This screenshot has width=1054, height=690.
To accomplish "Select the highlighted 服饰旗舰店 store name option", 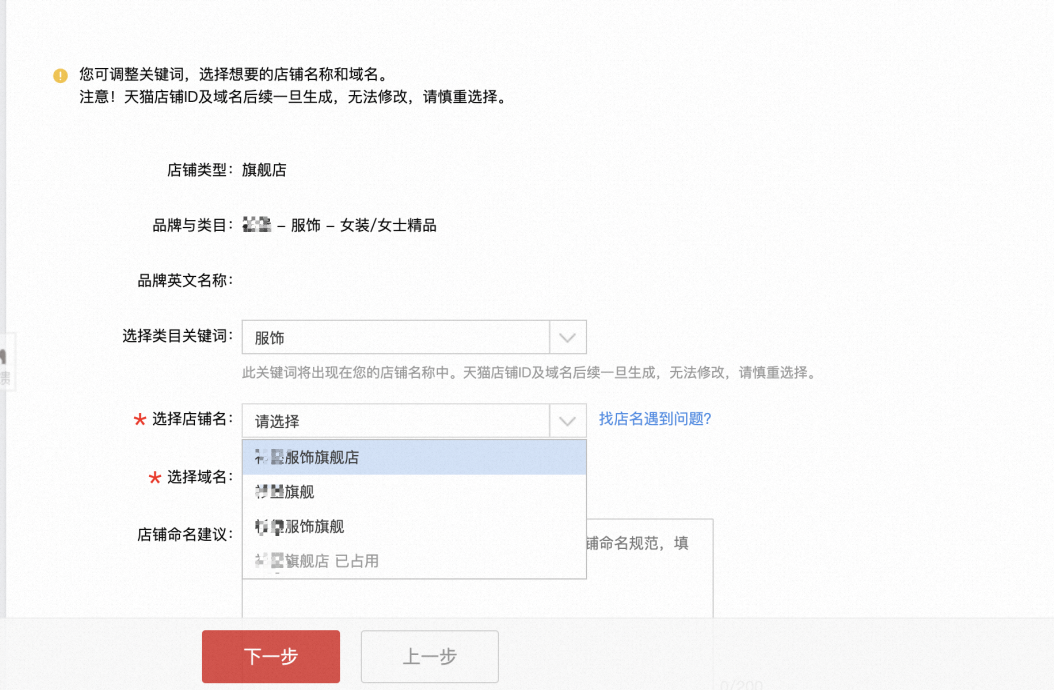I will tap(330, 457).
